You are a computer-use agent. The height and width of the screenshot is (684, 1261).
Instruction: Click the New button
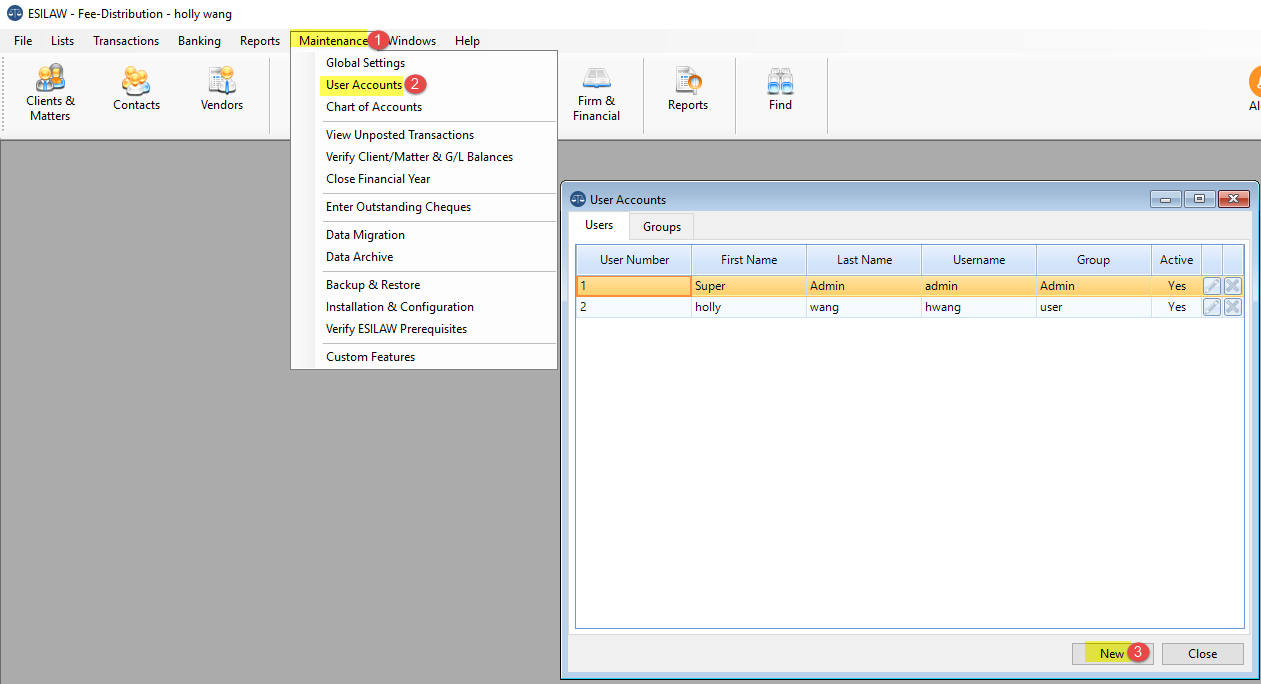tap(1112, 653)
